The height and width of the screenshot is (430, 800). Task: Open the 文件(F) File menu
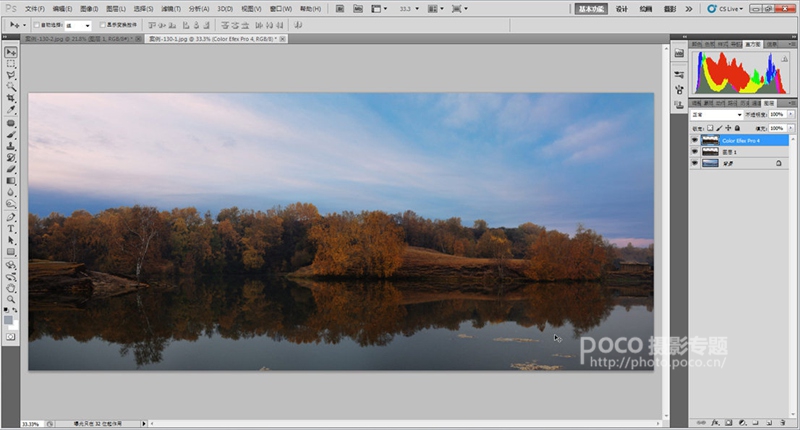pyautogui.click(x=35, y=9)
